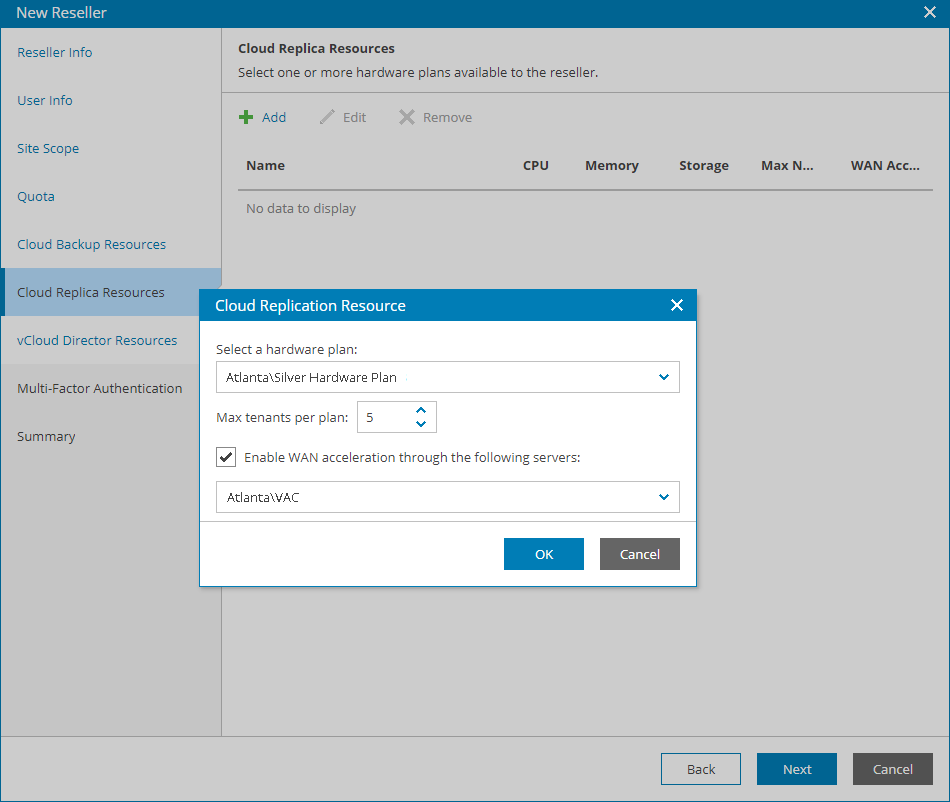Image resolution: width=950 pixels, height=802 pixels.
Task: Click the pencil Edit icon
Action: coord(327,117)
